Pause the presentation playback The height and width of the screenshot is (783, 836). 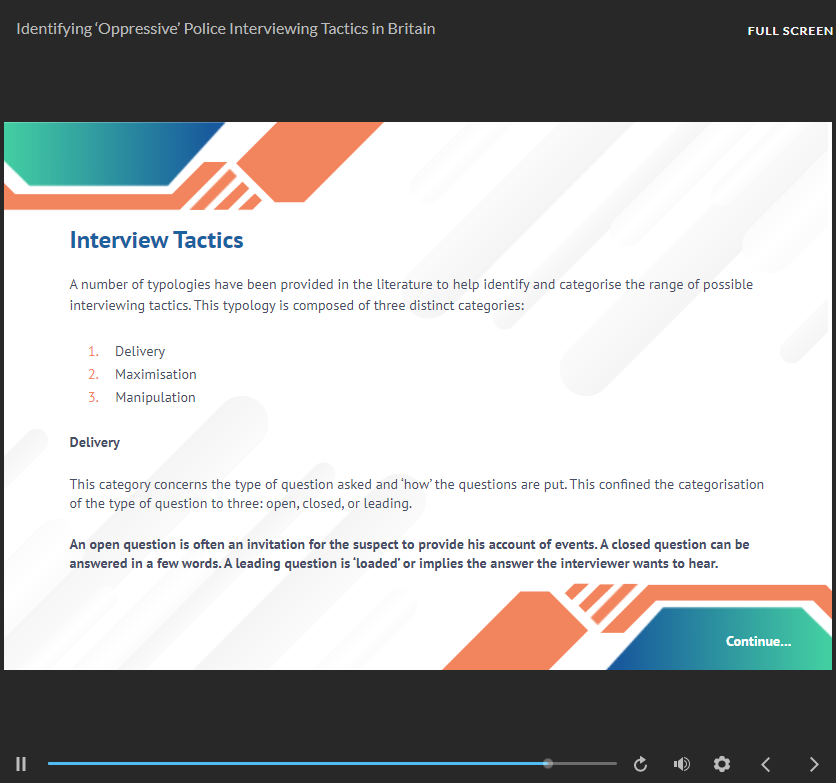(21, 764)
